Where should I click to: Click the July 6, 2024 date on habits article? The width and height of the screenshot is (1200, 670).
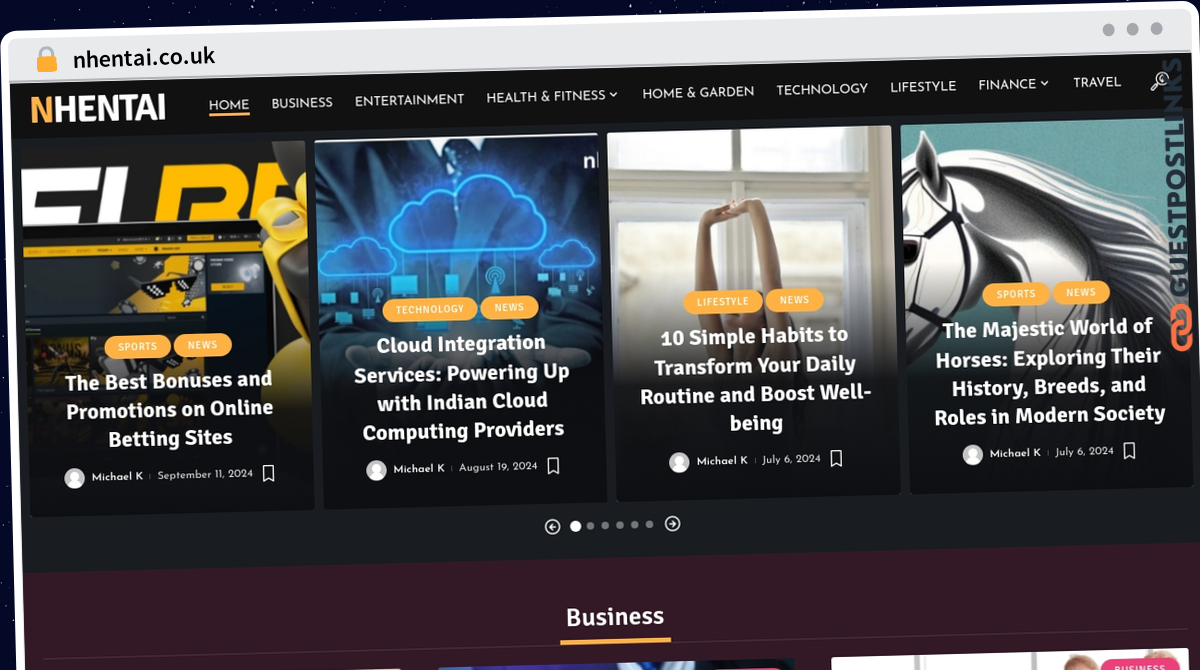coord(791,460)
